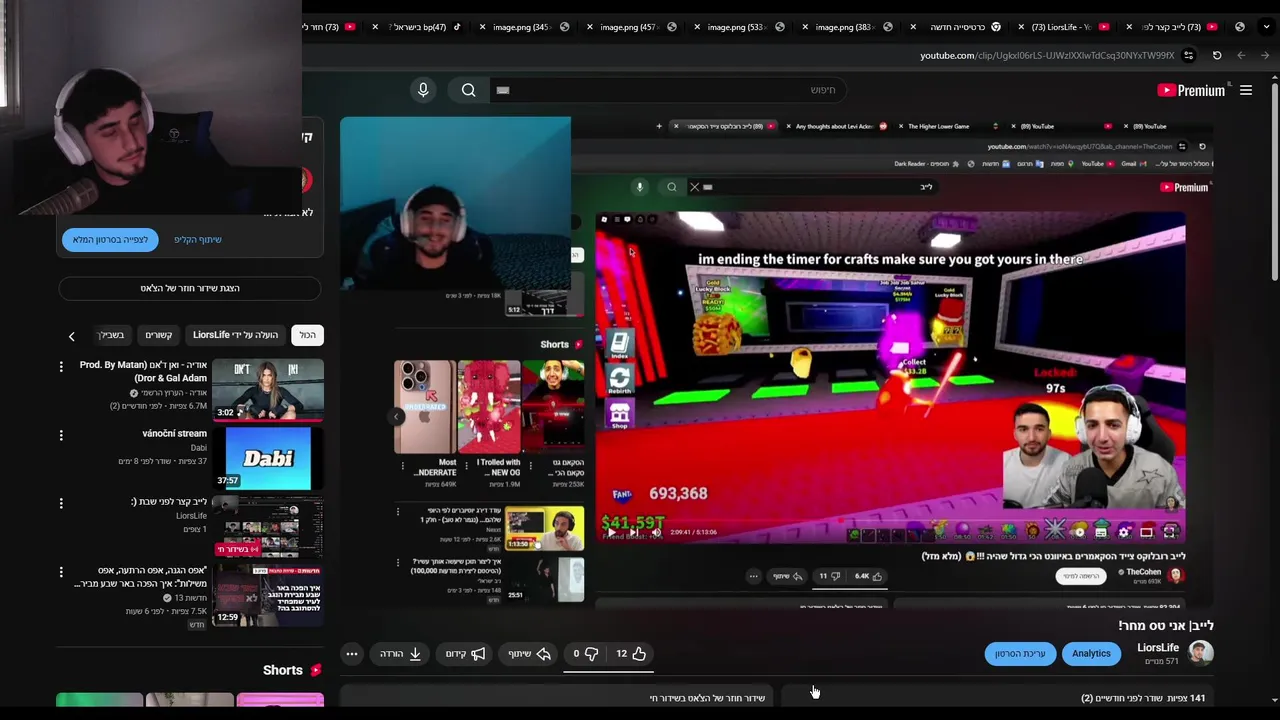The height and width of the screenshot is (720, 1280).
Task: Open the Odeya 3:02 video thumbnail
Action: tap(268, 389)
